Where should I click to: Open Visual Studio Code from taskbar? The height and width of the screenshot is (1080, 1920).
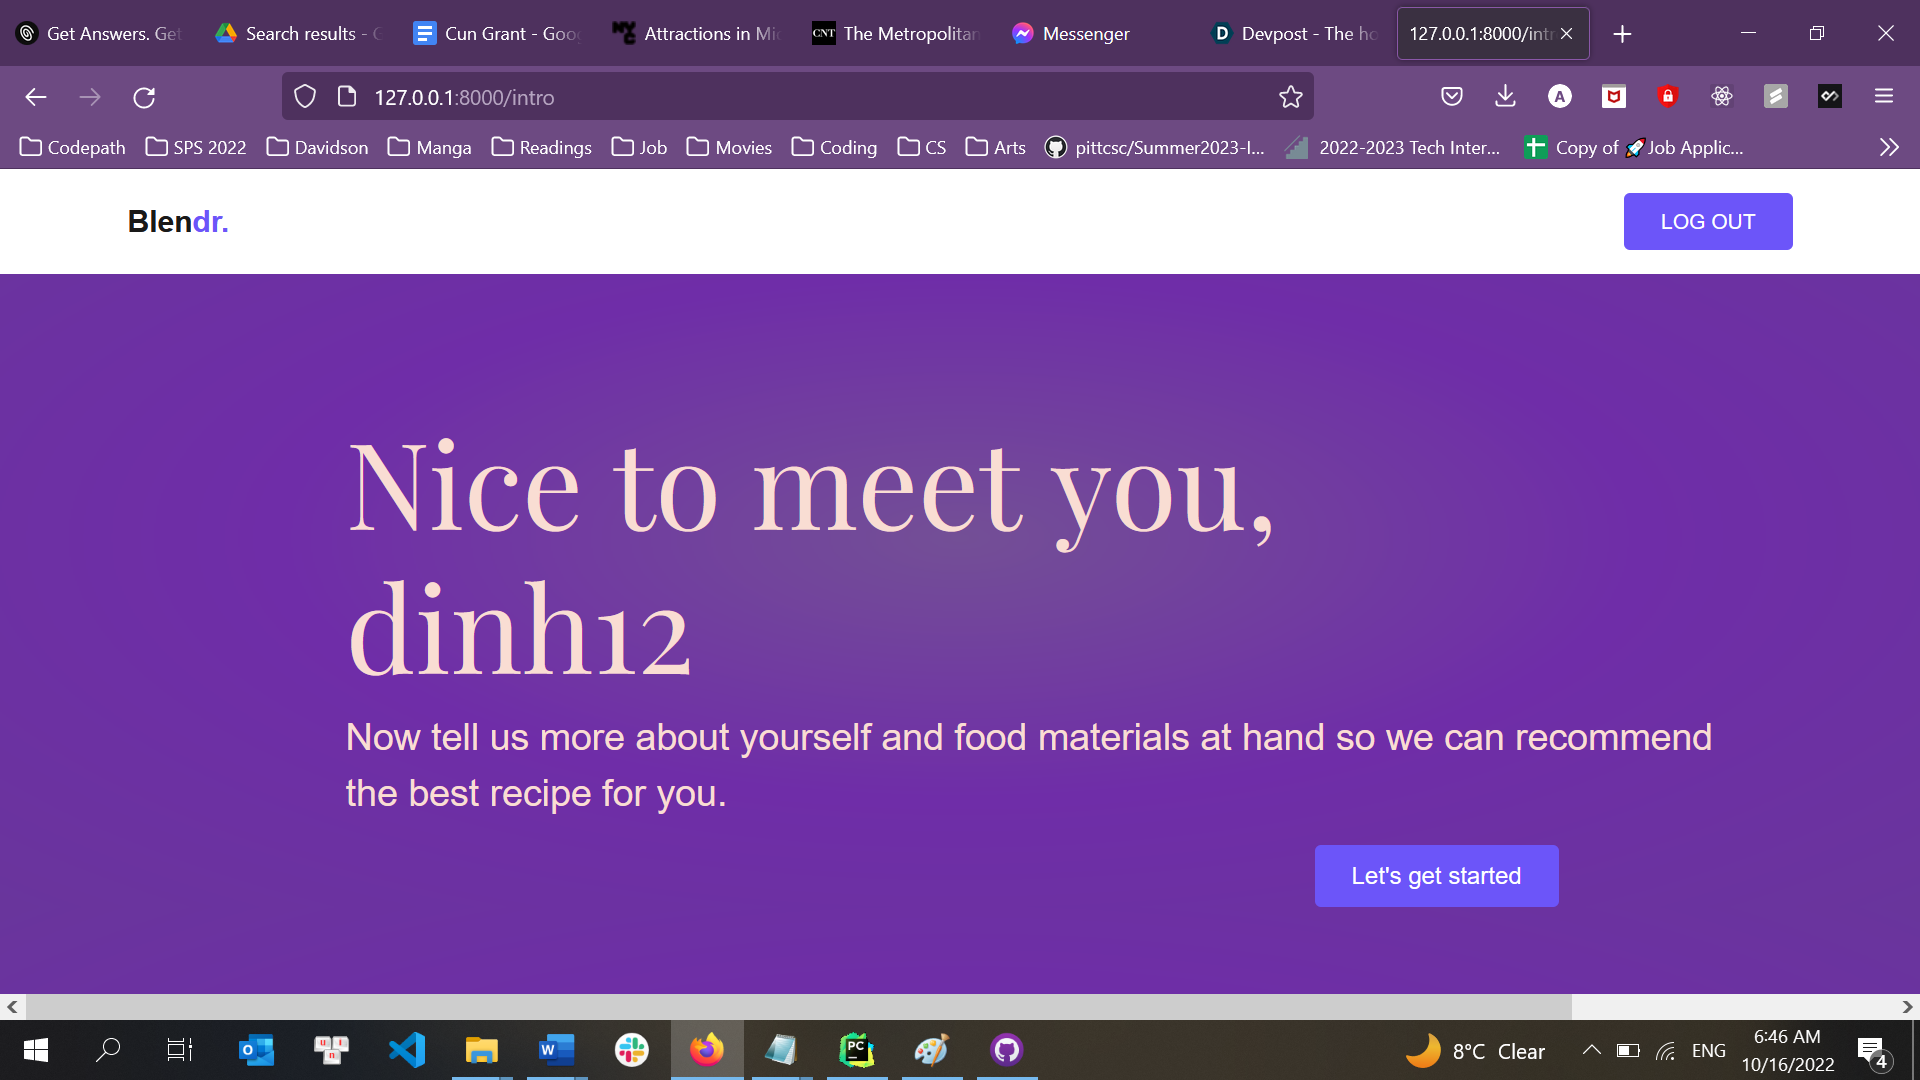(407, 1050)
